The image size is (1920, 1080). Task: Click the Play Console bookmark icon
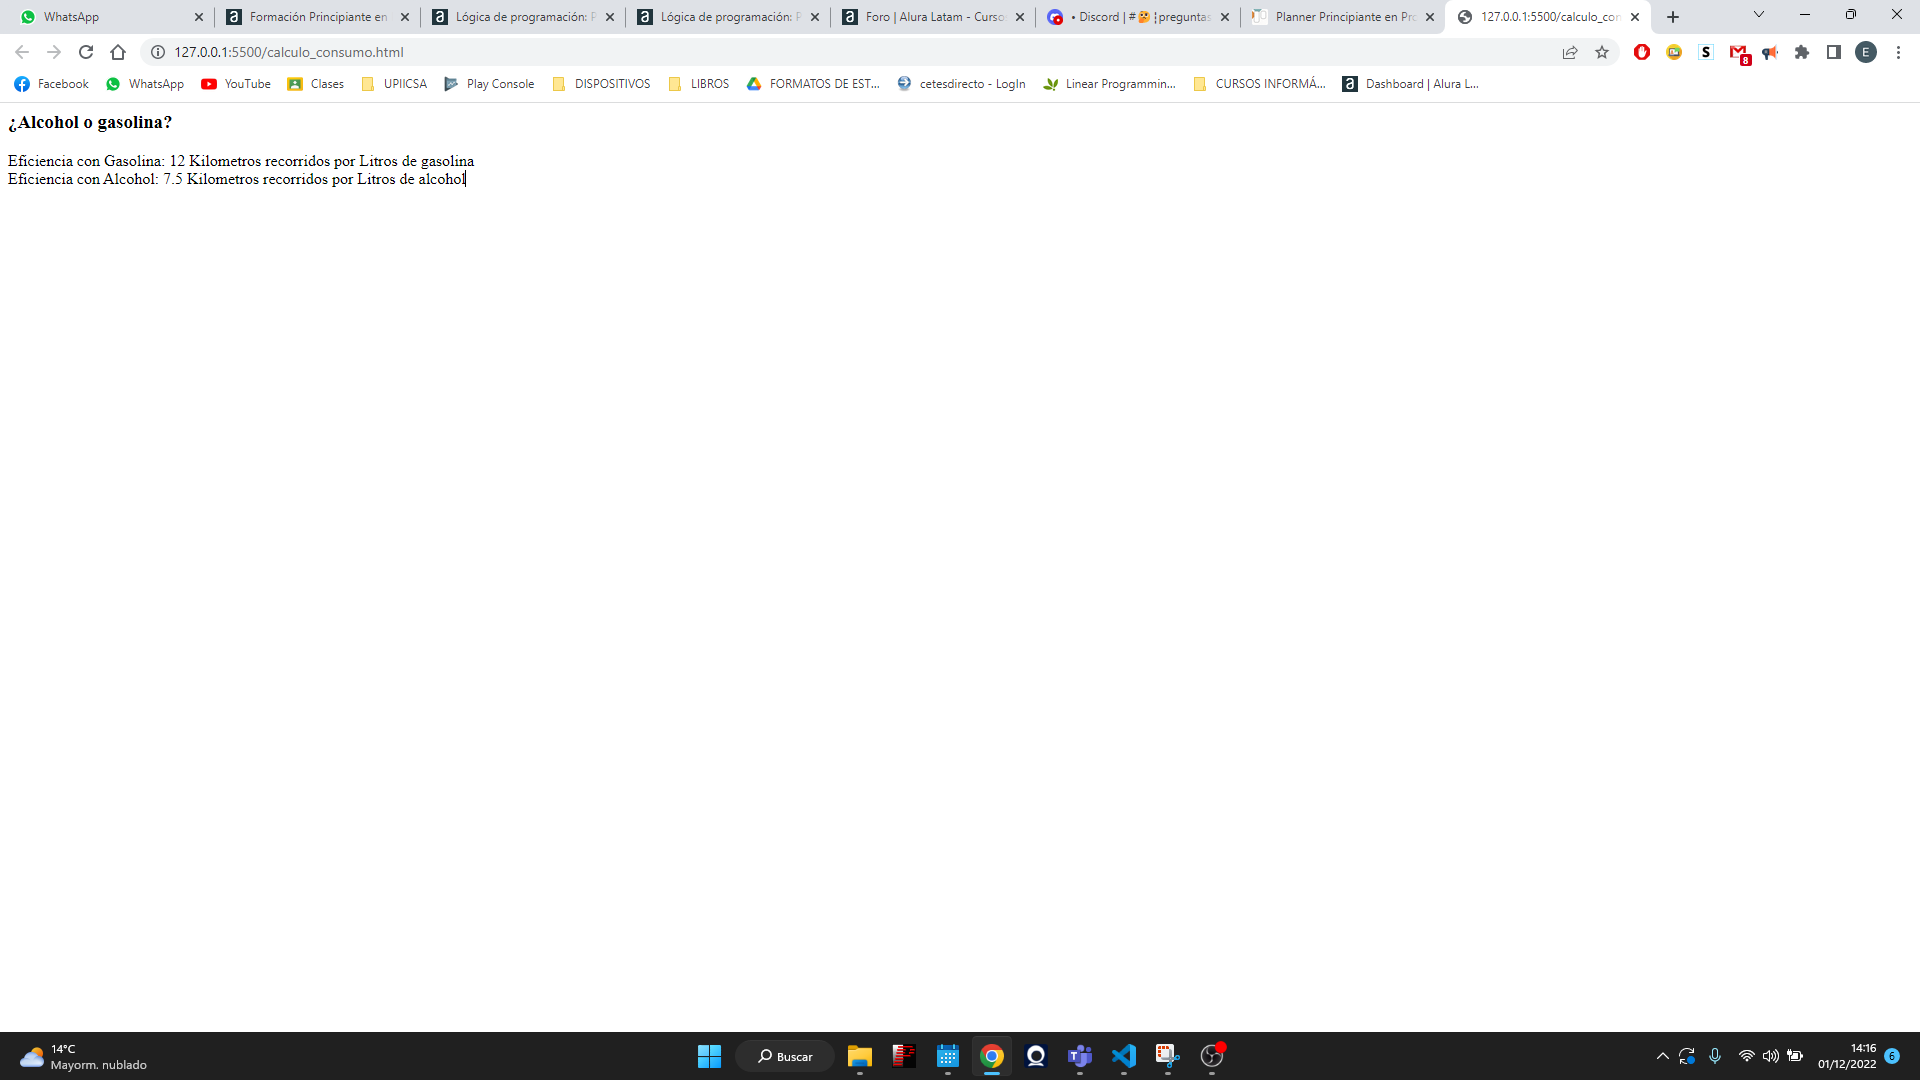point(450,83)
